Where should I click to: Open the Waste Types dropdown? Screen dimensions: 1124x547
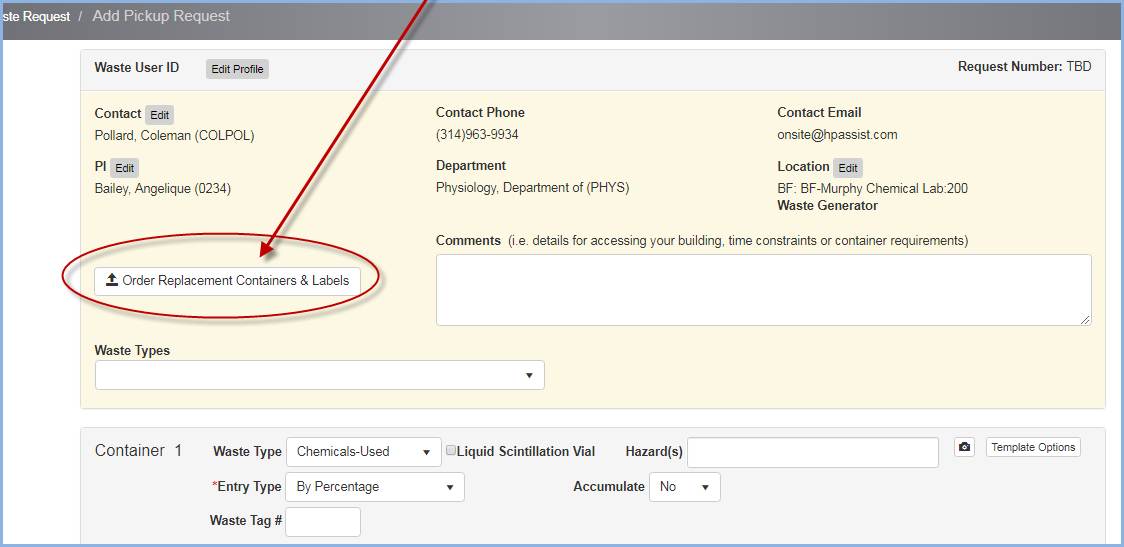(319, 375)
